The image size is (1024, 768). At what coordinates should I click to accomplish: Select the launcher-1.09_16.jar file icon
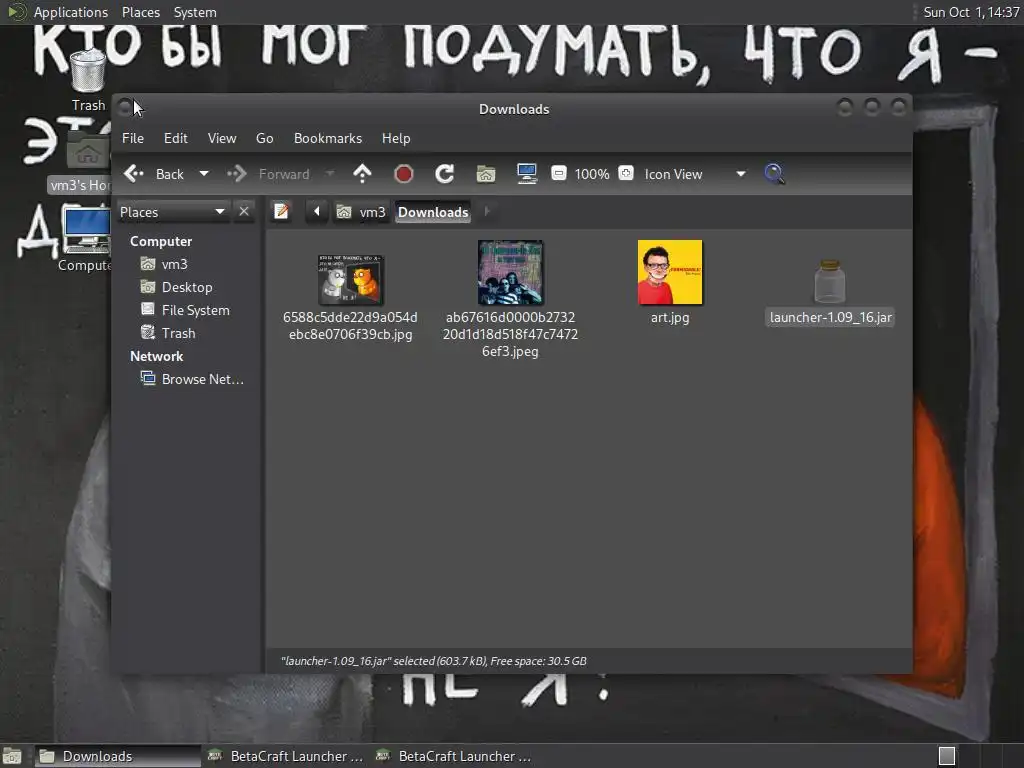coord(830,281)
